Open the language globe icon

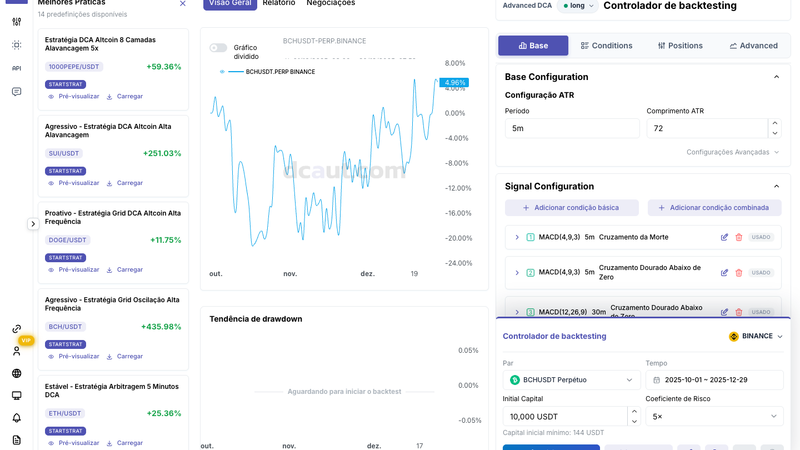point(16,373)
